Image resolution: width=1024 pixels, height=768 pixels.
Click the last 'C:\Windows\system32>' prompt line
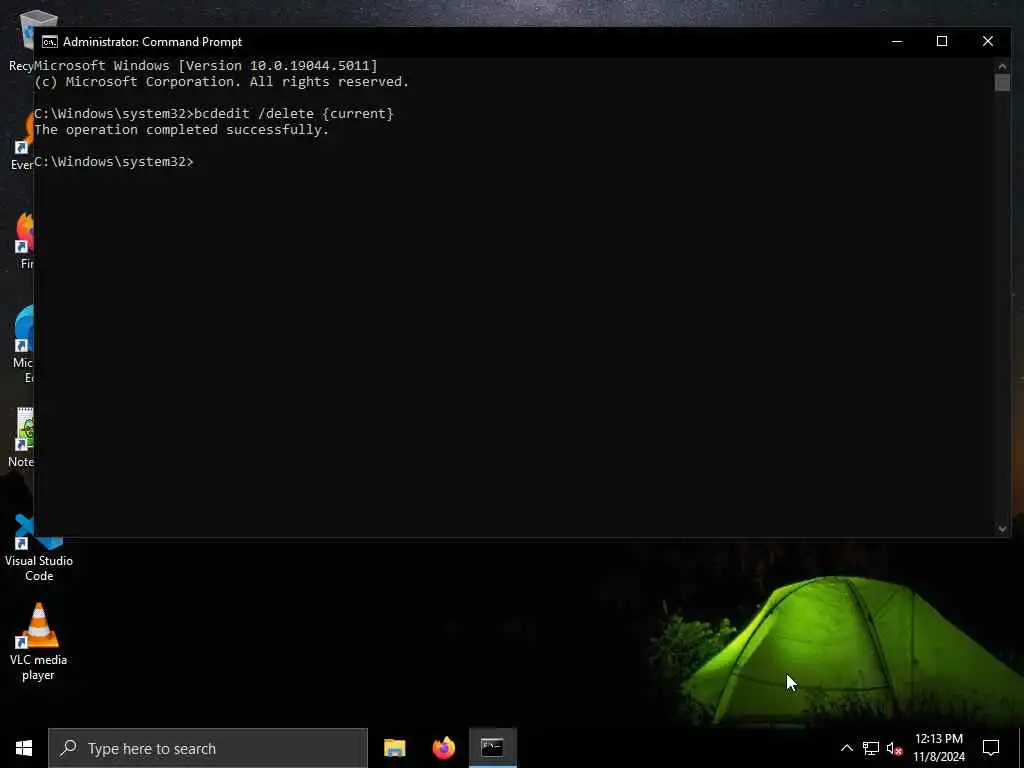point(114,161)
